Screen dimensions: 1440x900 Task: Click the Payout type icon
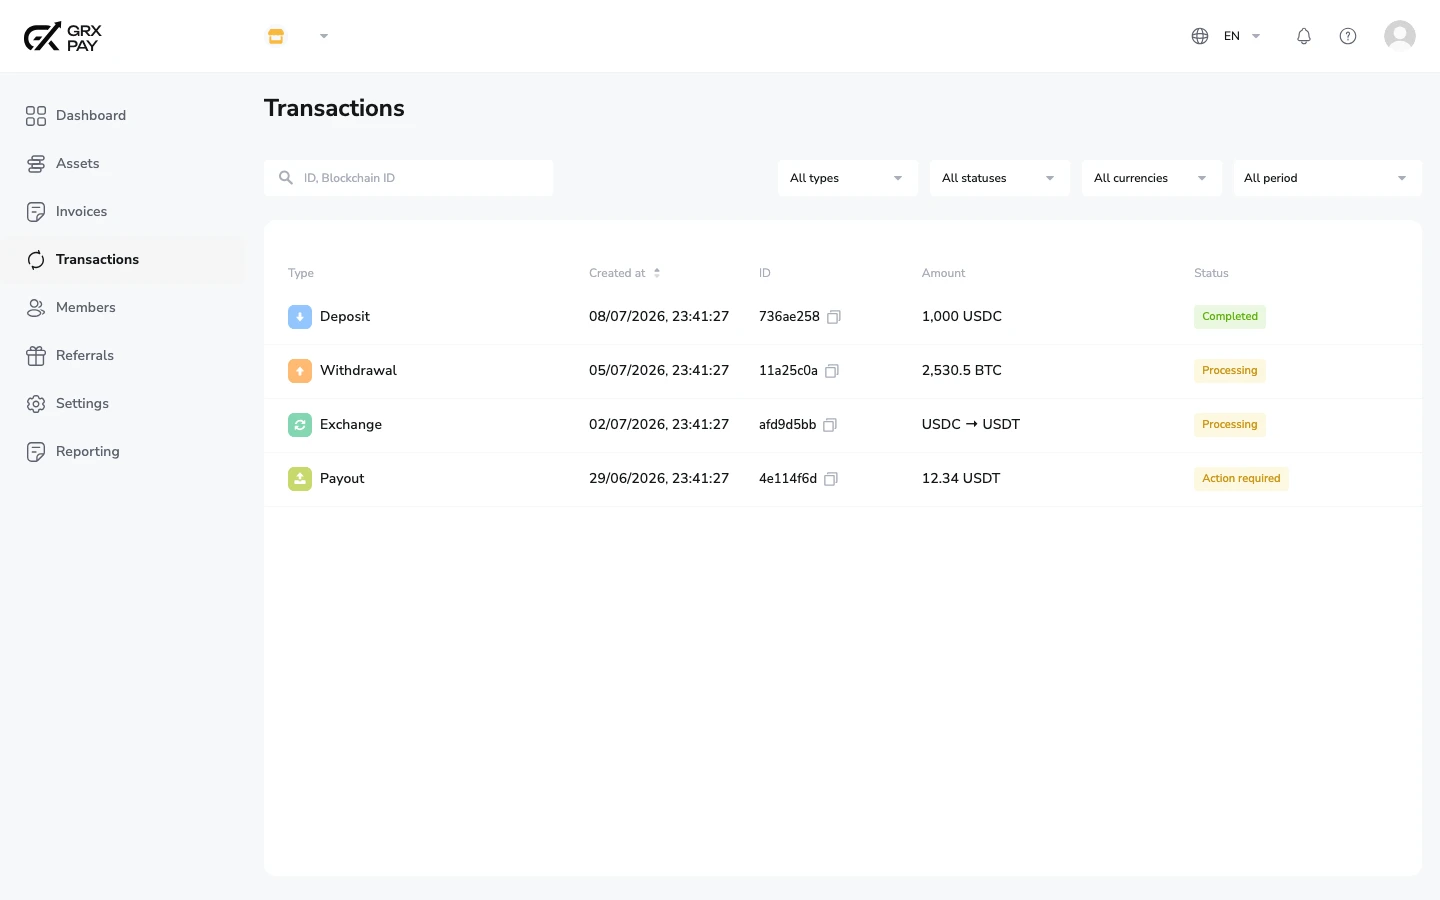click(x=300, y=479)
